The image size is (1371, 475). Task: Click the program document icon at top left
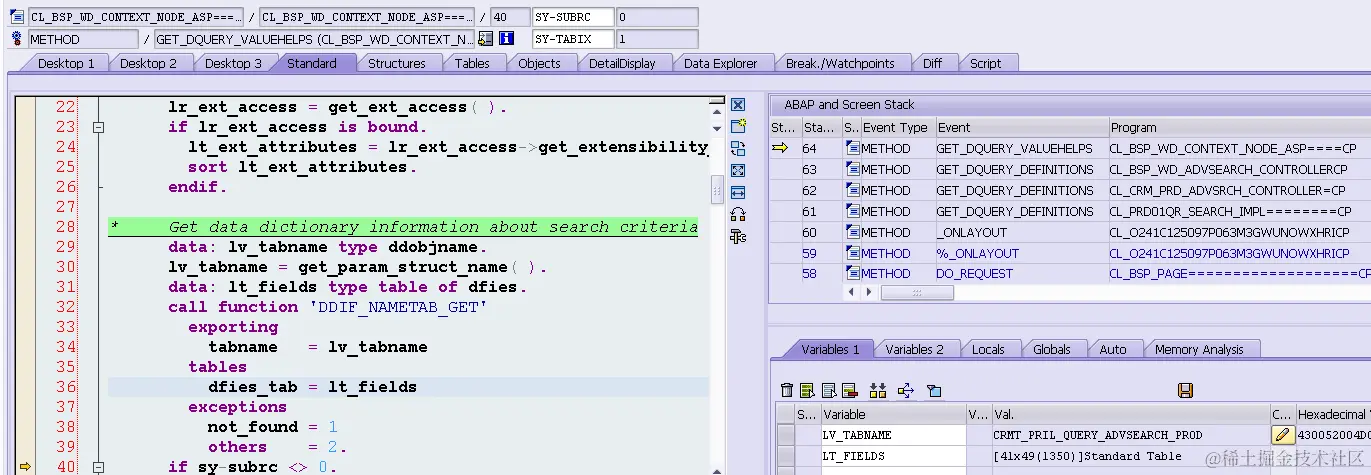pyautogui.click(x=17, y=17)
